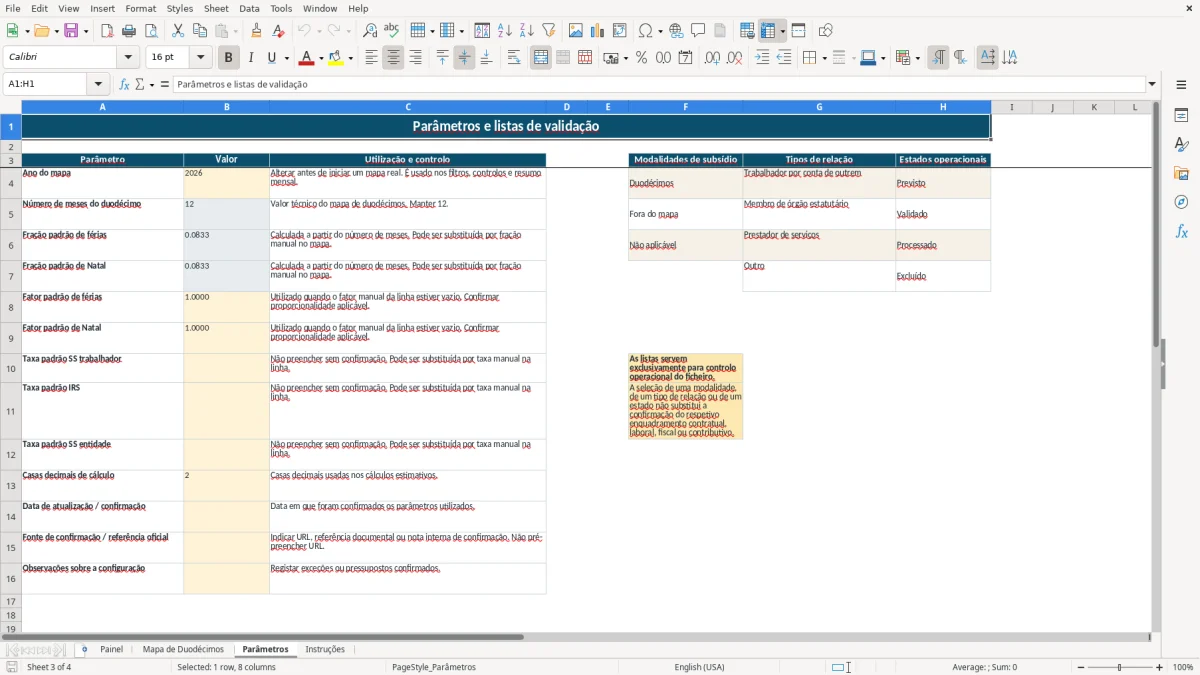Open the font size dropdown
Screen dimensions: 1200x675
[x=201, y=58]
